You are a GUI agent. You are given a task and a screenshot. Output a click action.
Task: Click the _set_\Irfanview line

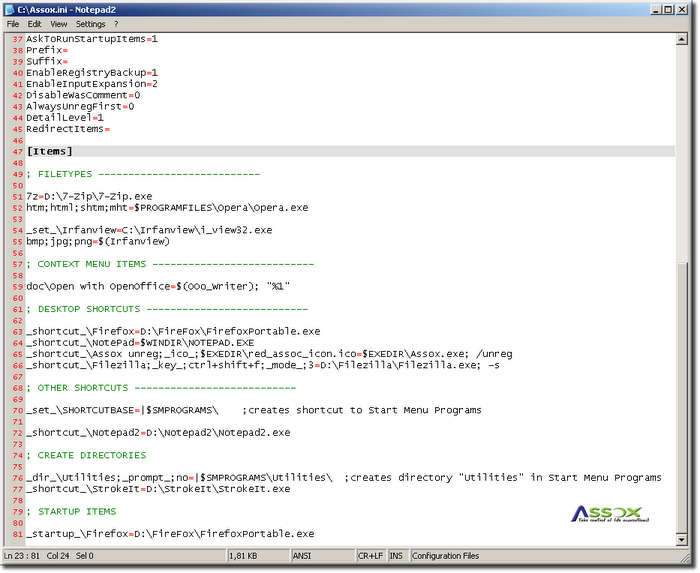pos(149,230)
